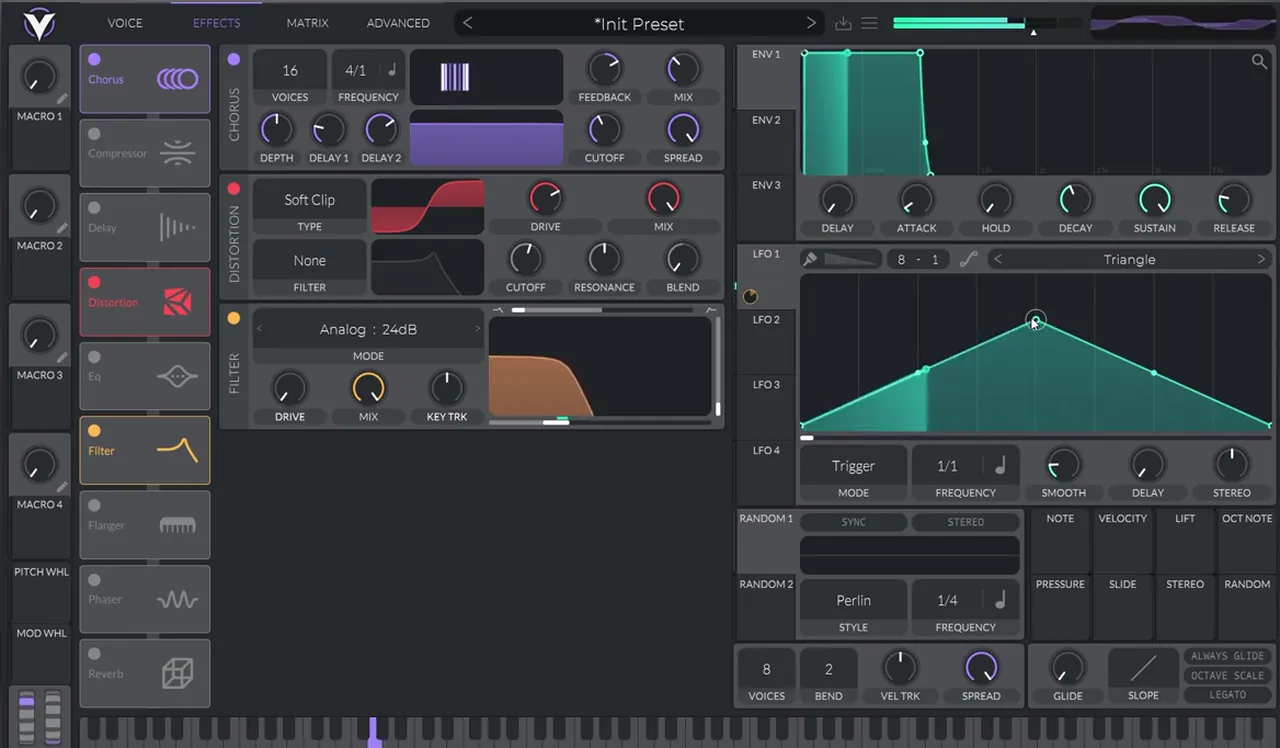Click the Phaser waveform icon
This screenshot has height=748, width=1280.
(x=177, y=599)
